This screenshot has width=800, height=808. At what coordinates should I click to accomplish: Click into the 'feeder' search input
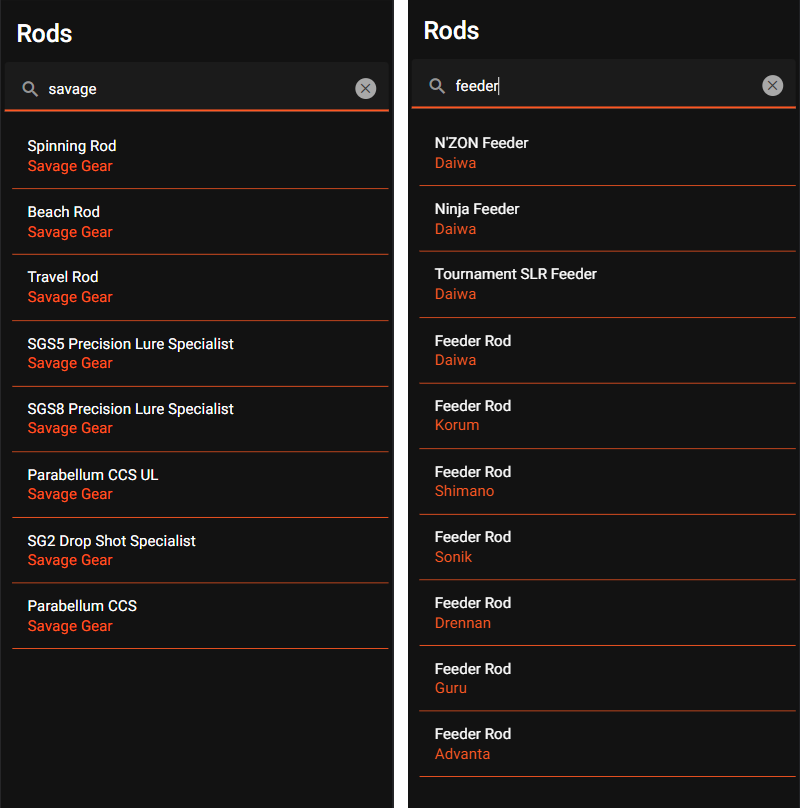click(x=603, y=86)
